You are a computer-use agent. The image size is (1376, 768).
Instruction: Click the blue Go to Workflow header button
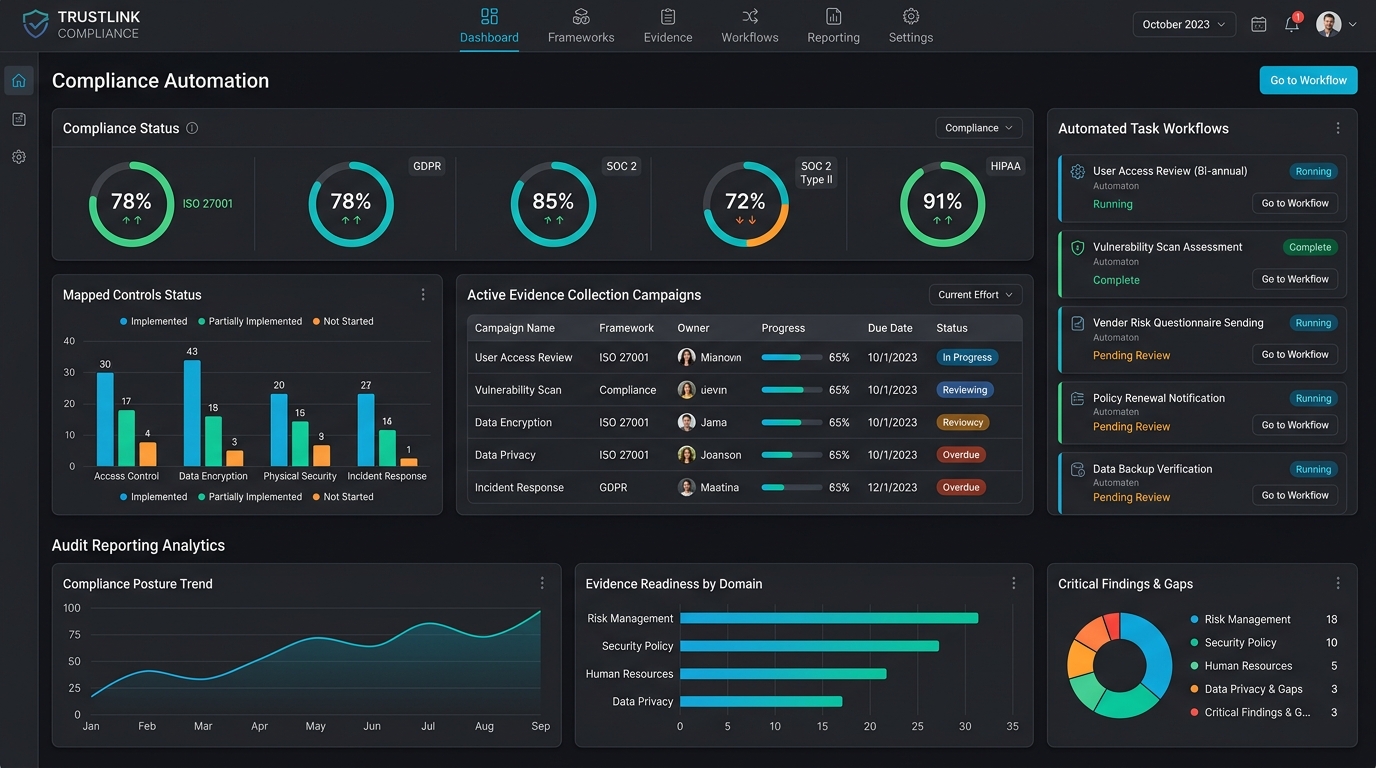[x=1308, y=80]
